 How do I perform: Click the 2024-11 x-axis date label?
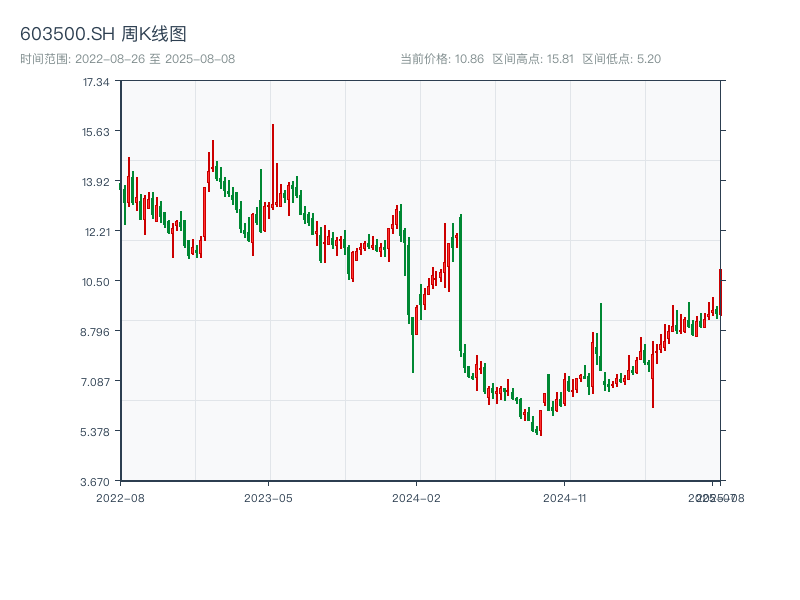[564, 497]
